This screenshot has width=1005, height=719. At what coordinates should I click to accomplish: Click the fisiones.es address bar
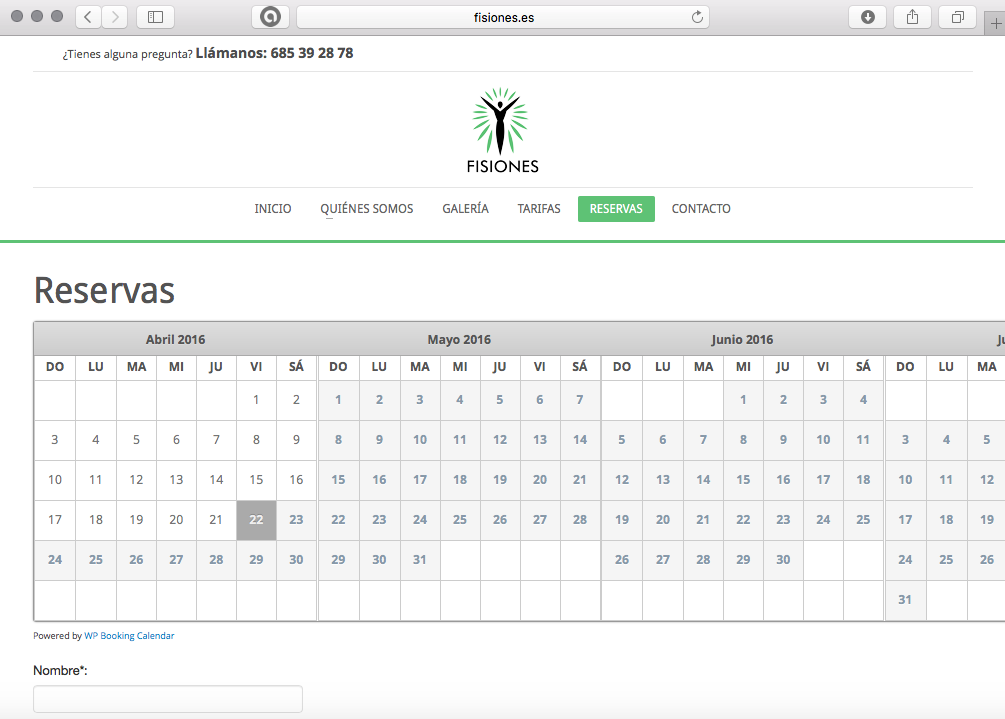(x=504, y=17)
